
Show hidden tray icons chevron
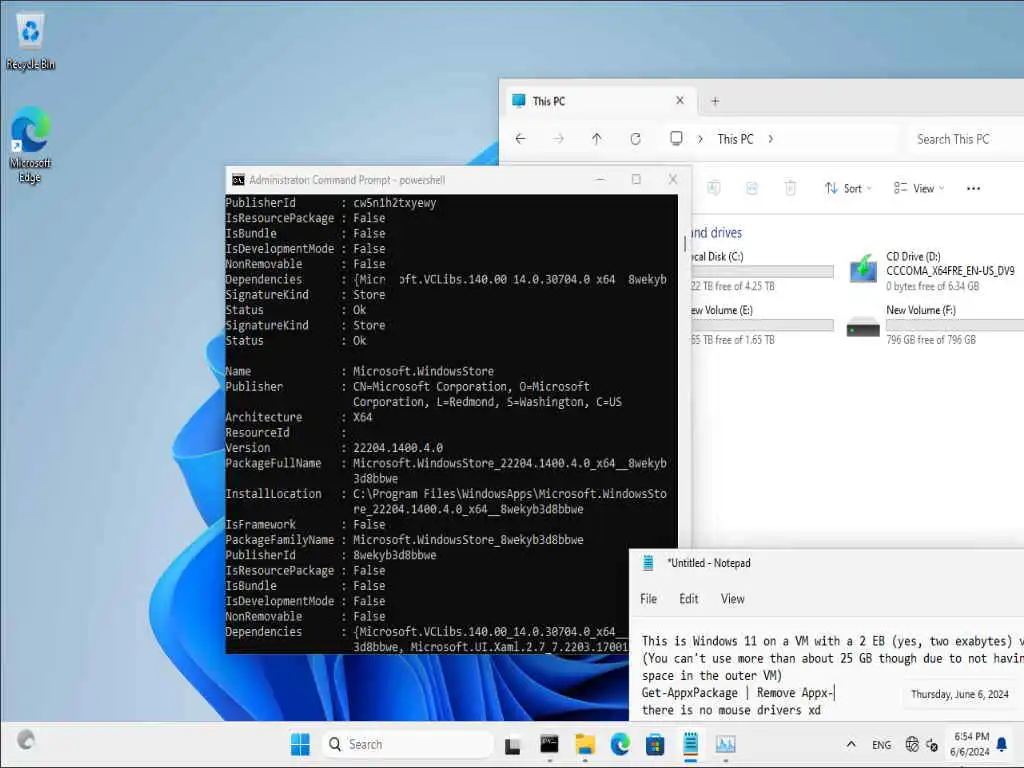(x=851, y=744)
